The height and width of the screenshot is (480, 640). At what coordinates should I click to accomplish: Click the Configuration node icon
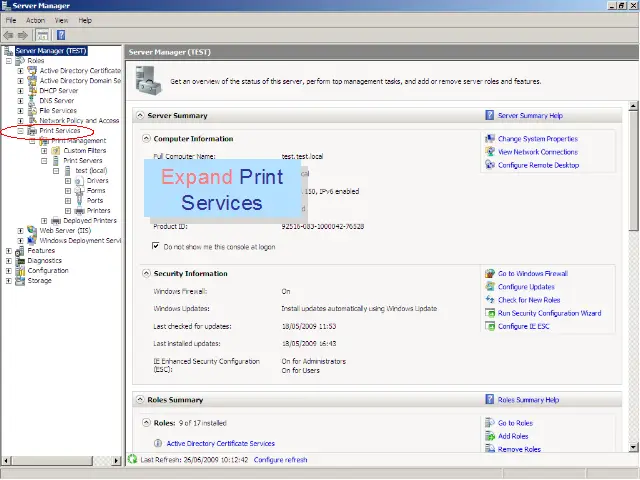tap(20, 271)
